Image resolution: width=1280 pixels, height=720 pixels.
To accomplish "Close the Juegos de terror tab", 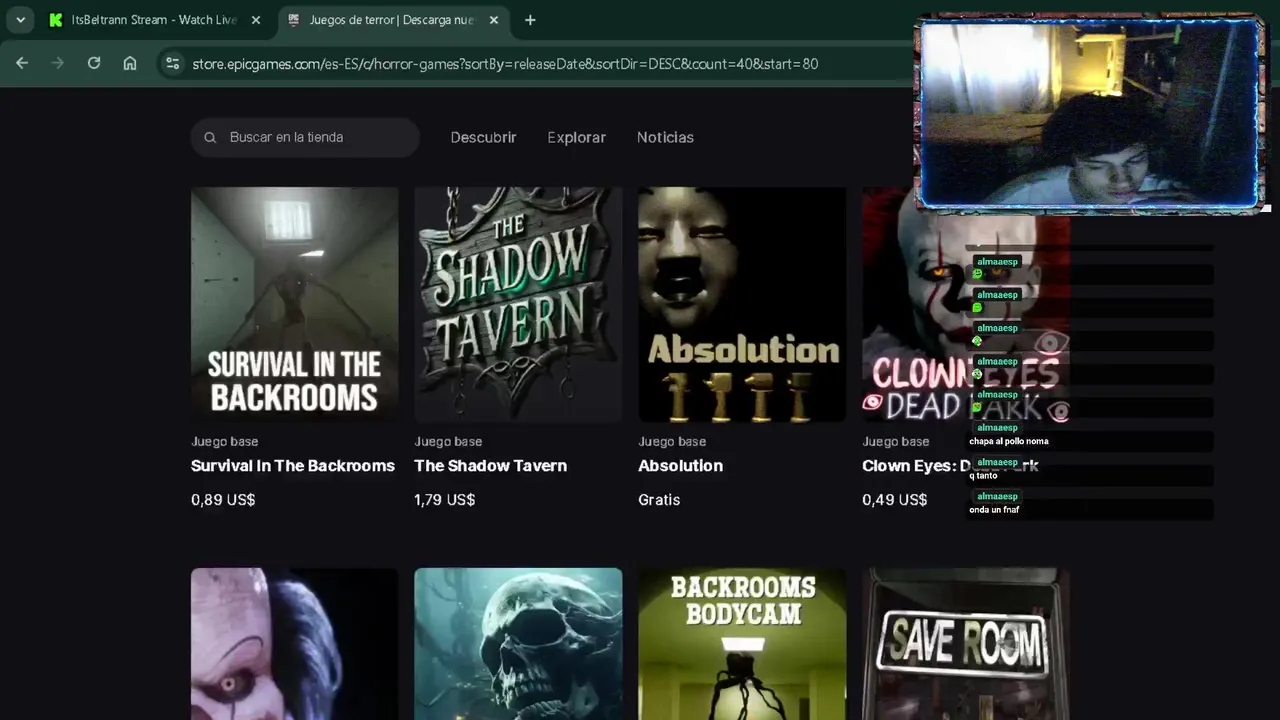I will pyautogui.click(x=493, y=20).
